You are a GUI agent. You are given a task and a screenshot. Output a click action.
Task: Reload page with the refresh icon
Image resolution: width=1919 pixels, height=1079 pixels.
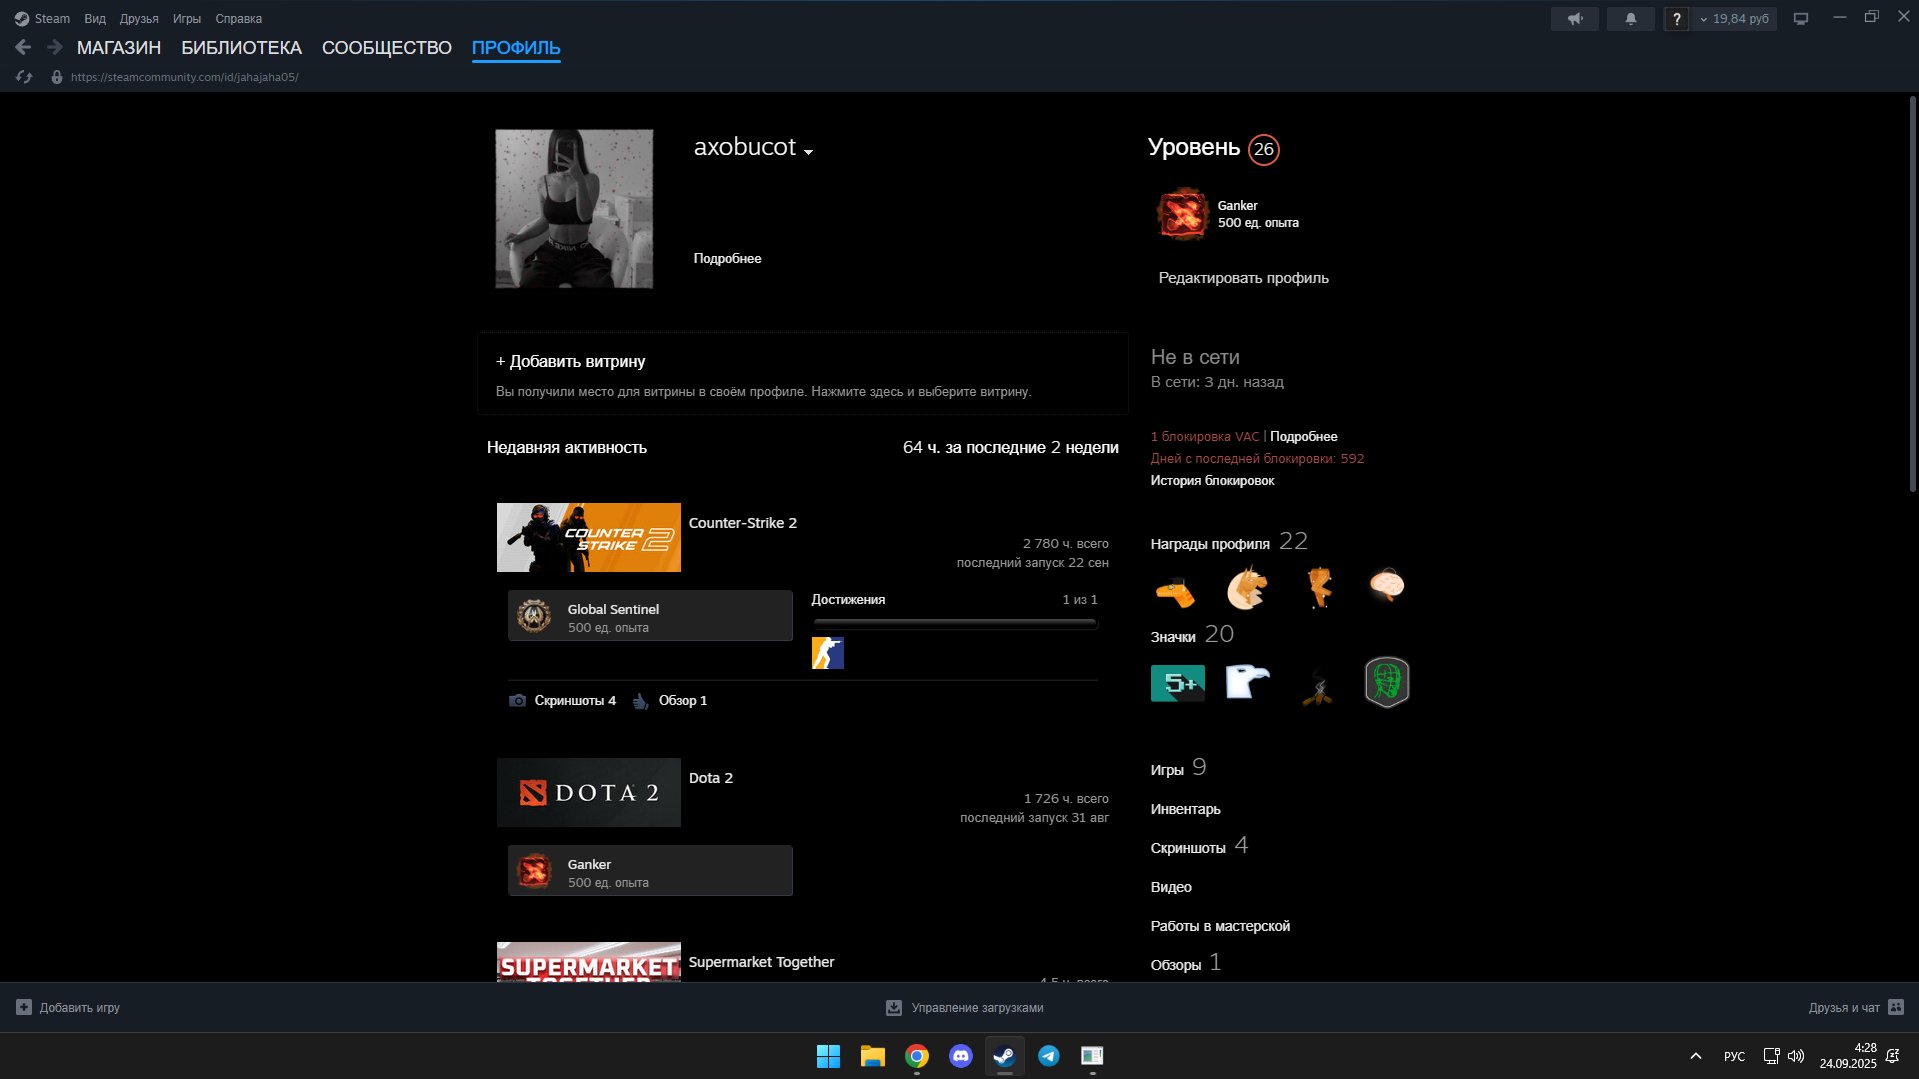pos(25,77)
